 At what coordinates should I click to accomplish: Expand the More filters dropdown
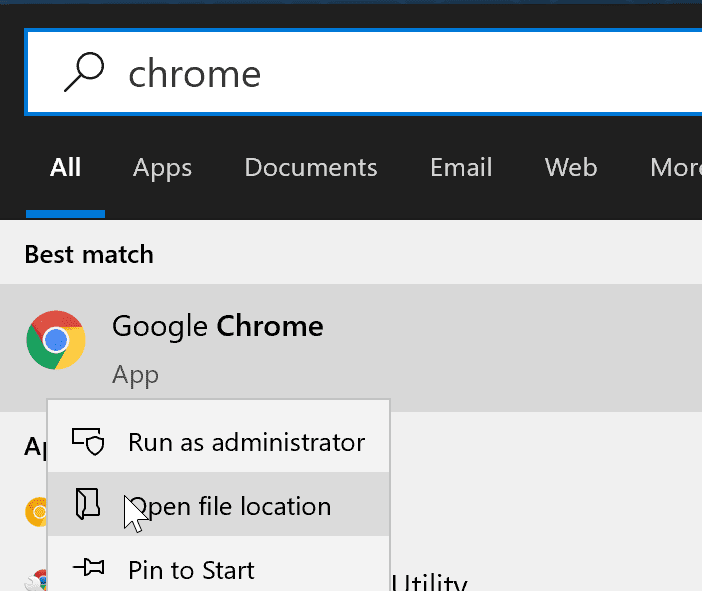pos(676,167)
